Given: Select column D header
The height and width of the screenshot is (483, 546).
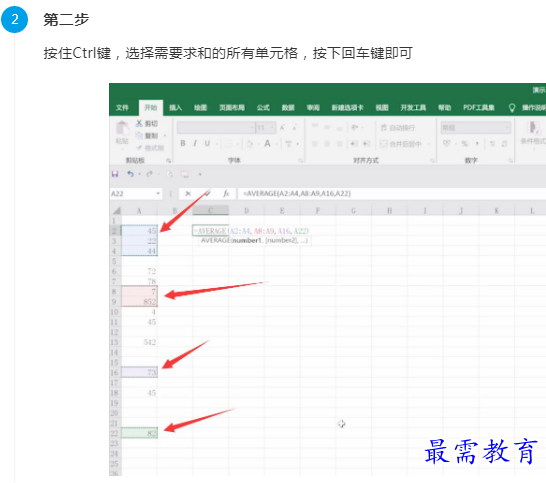Looking at the screenshot, I should click(x=247, y=211).
